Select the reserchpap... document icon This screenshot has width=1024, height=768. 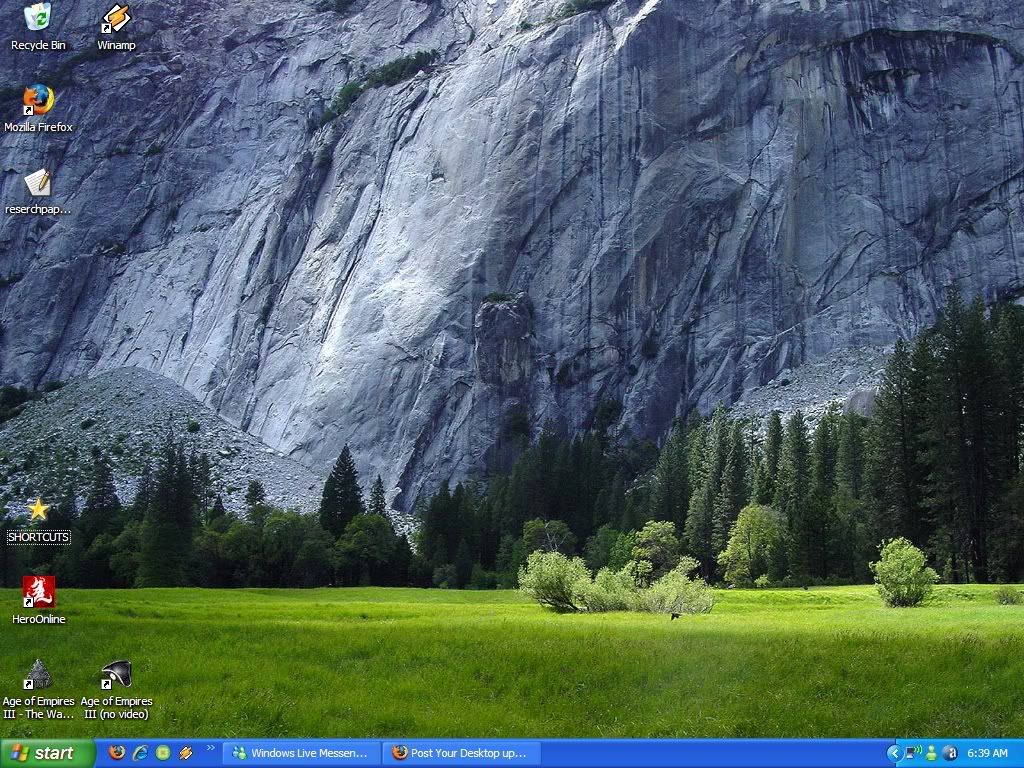click(x=38, y=191)
